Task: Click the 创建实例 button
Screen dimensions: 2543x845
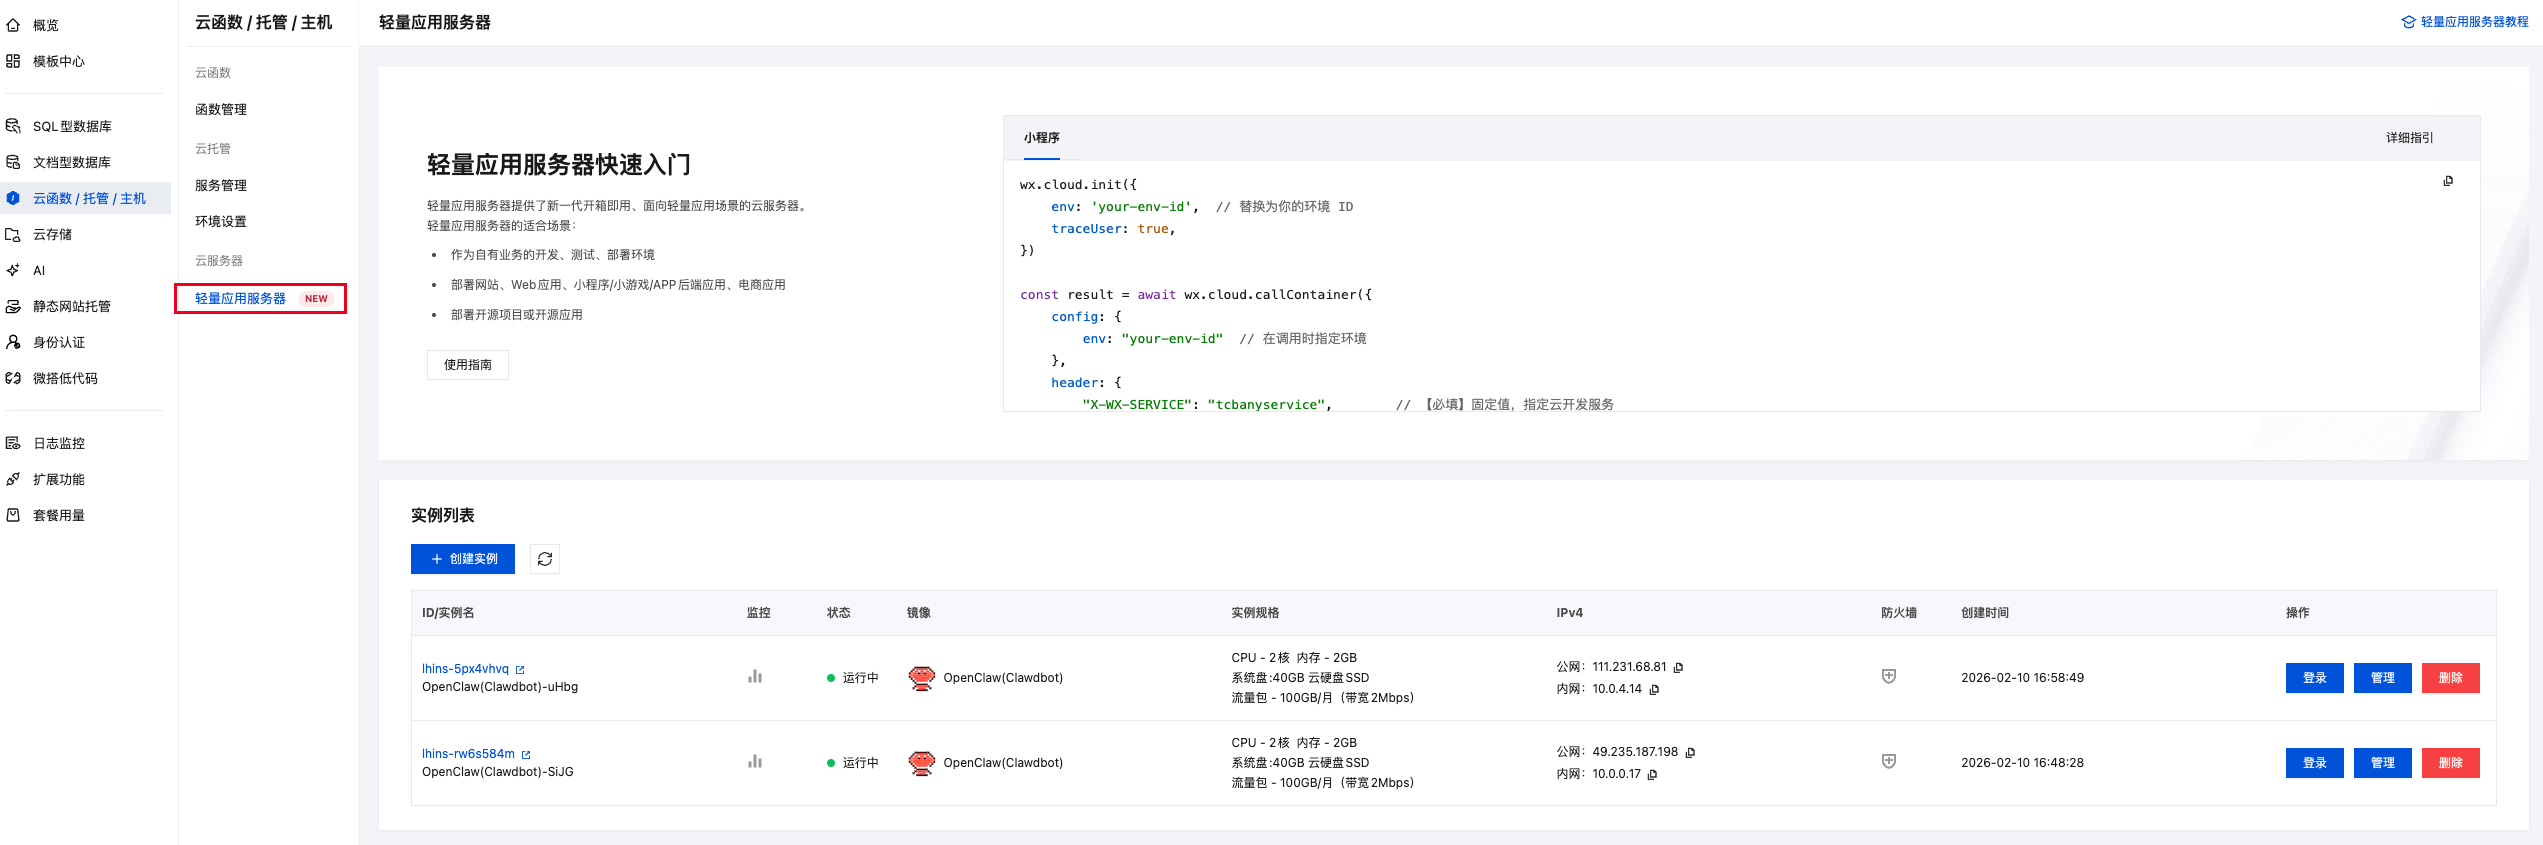Action: tap(463, 559)
